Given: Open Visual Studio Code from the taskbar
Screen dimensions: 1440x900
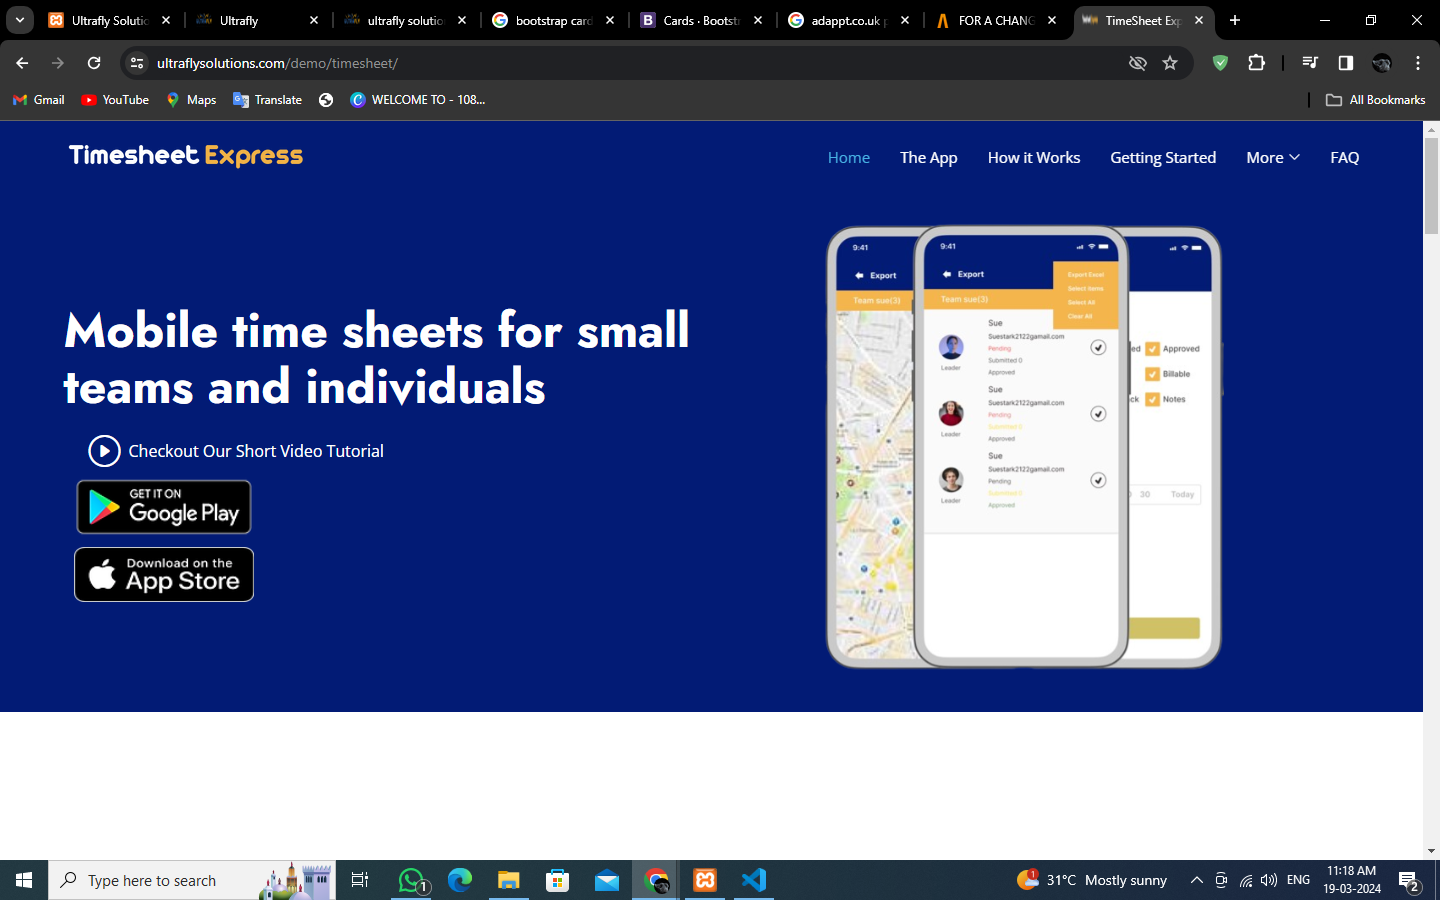Looking at the screenshot, I should click(x=754, y=880).
